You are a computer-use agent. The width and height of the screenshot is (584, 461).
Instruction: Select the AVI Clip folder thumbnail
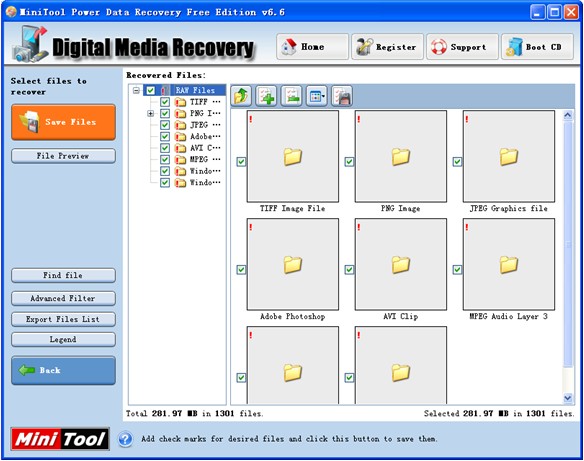click(x=401, y=264)
